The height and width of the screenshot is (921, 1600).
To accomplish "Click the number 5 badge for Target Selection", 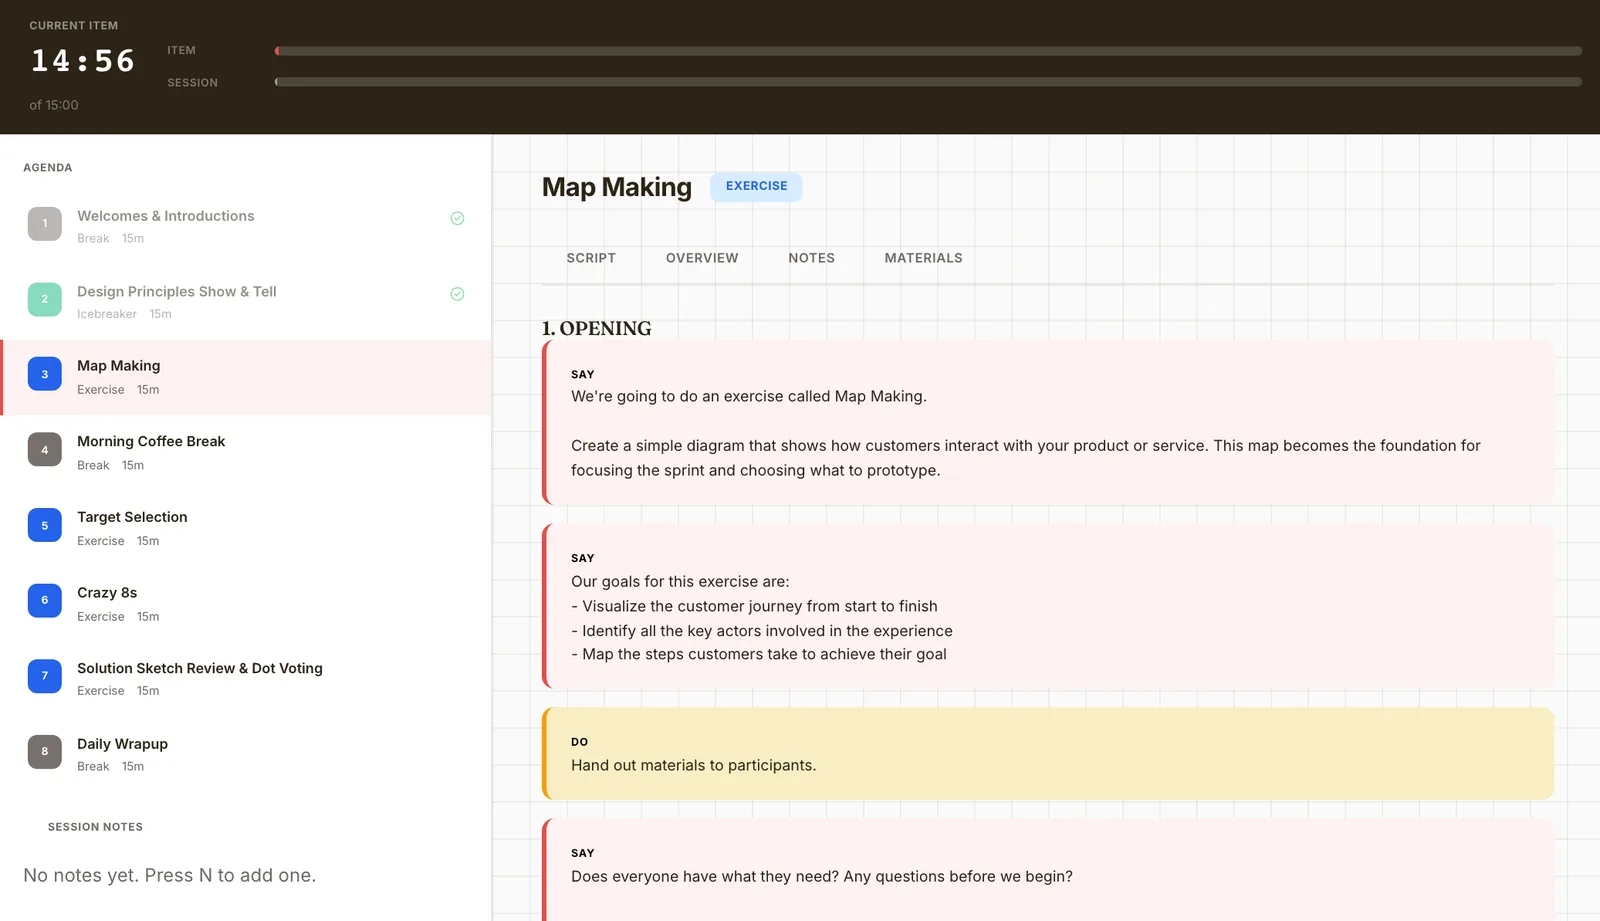I will [44, 525].
